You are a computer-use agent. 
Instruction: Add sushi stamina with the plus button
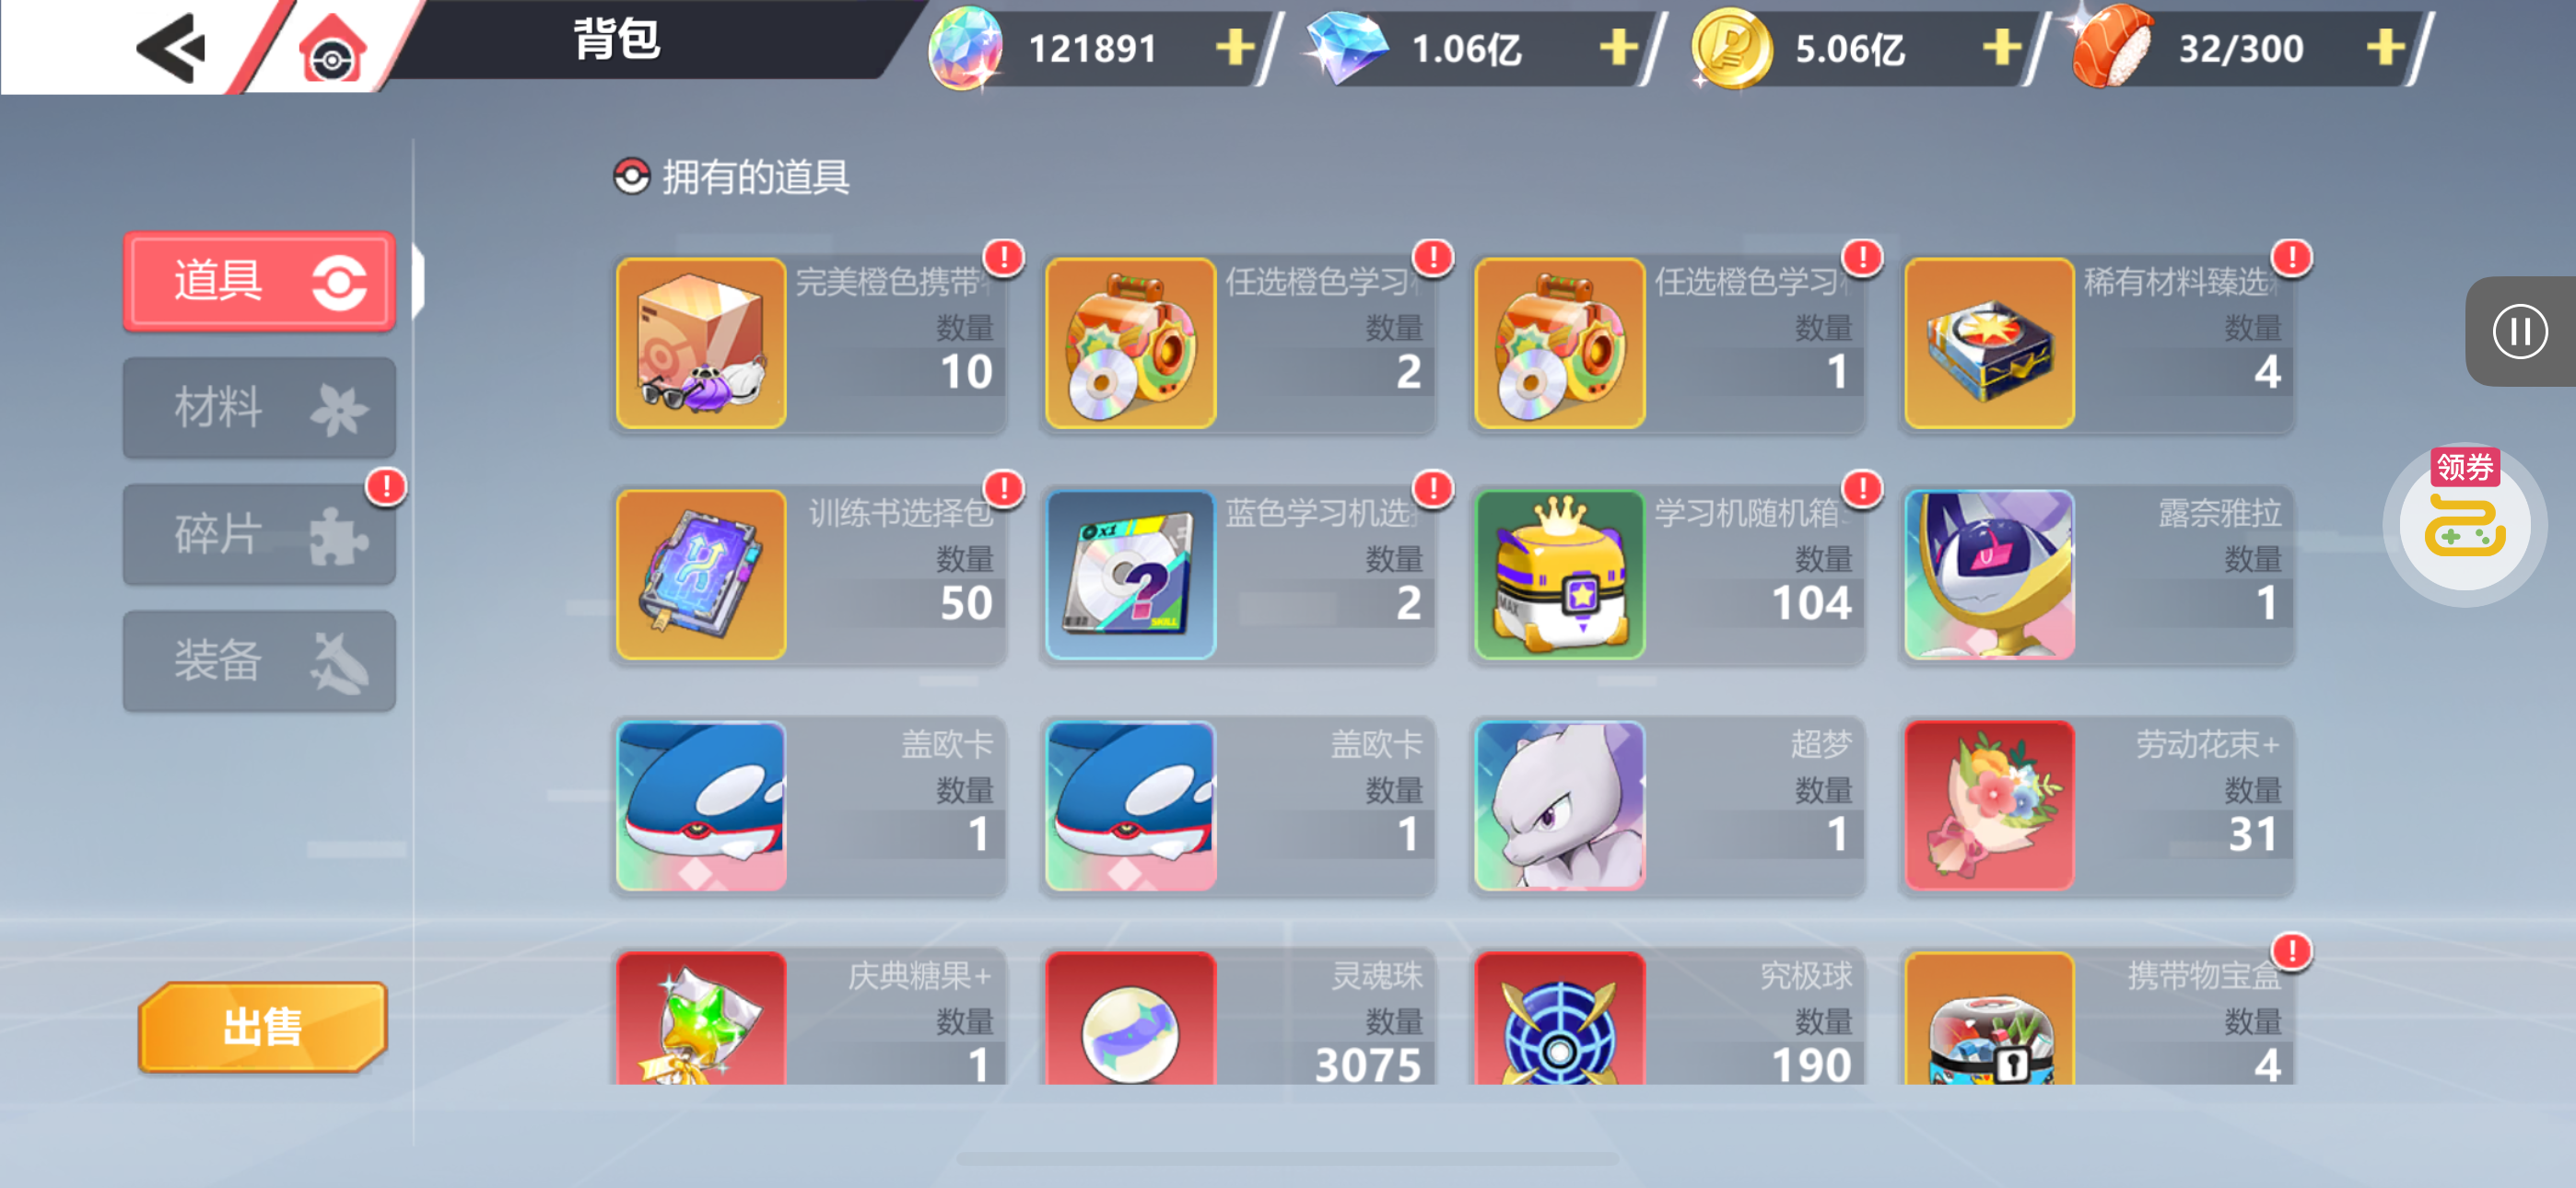(2387, 47)
